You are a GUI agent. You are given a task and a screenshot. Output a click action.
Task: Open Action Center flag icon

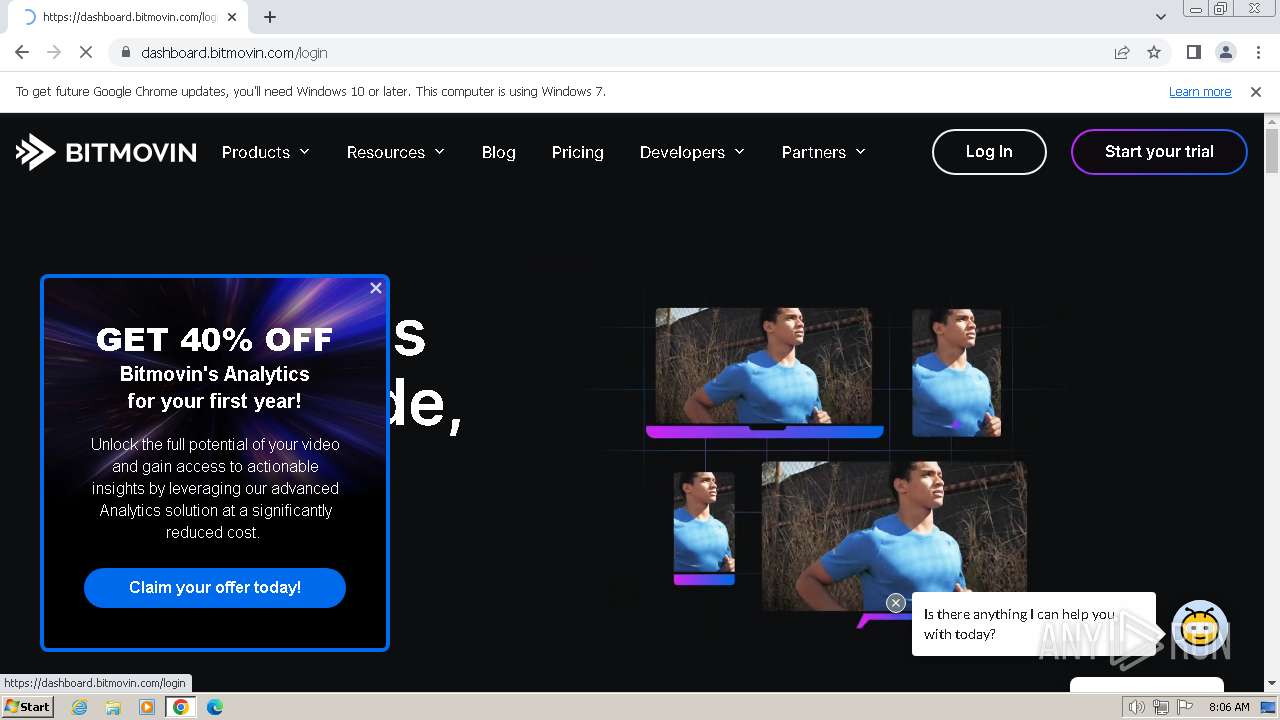click(x=1185, y=707)
